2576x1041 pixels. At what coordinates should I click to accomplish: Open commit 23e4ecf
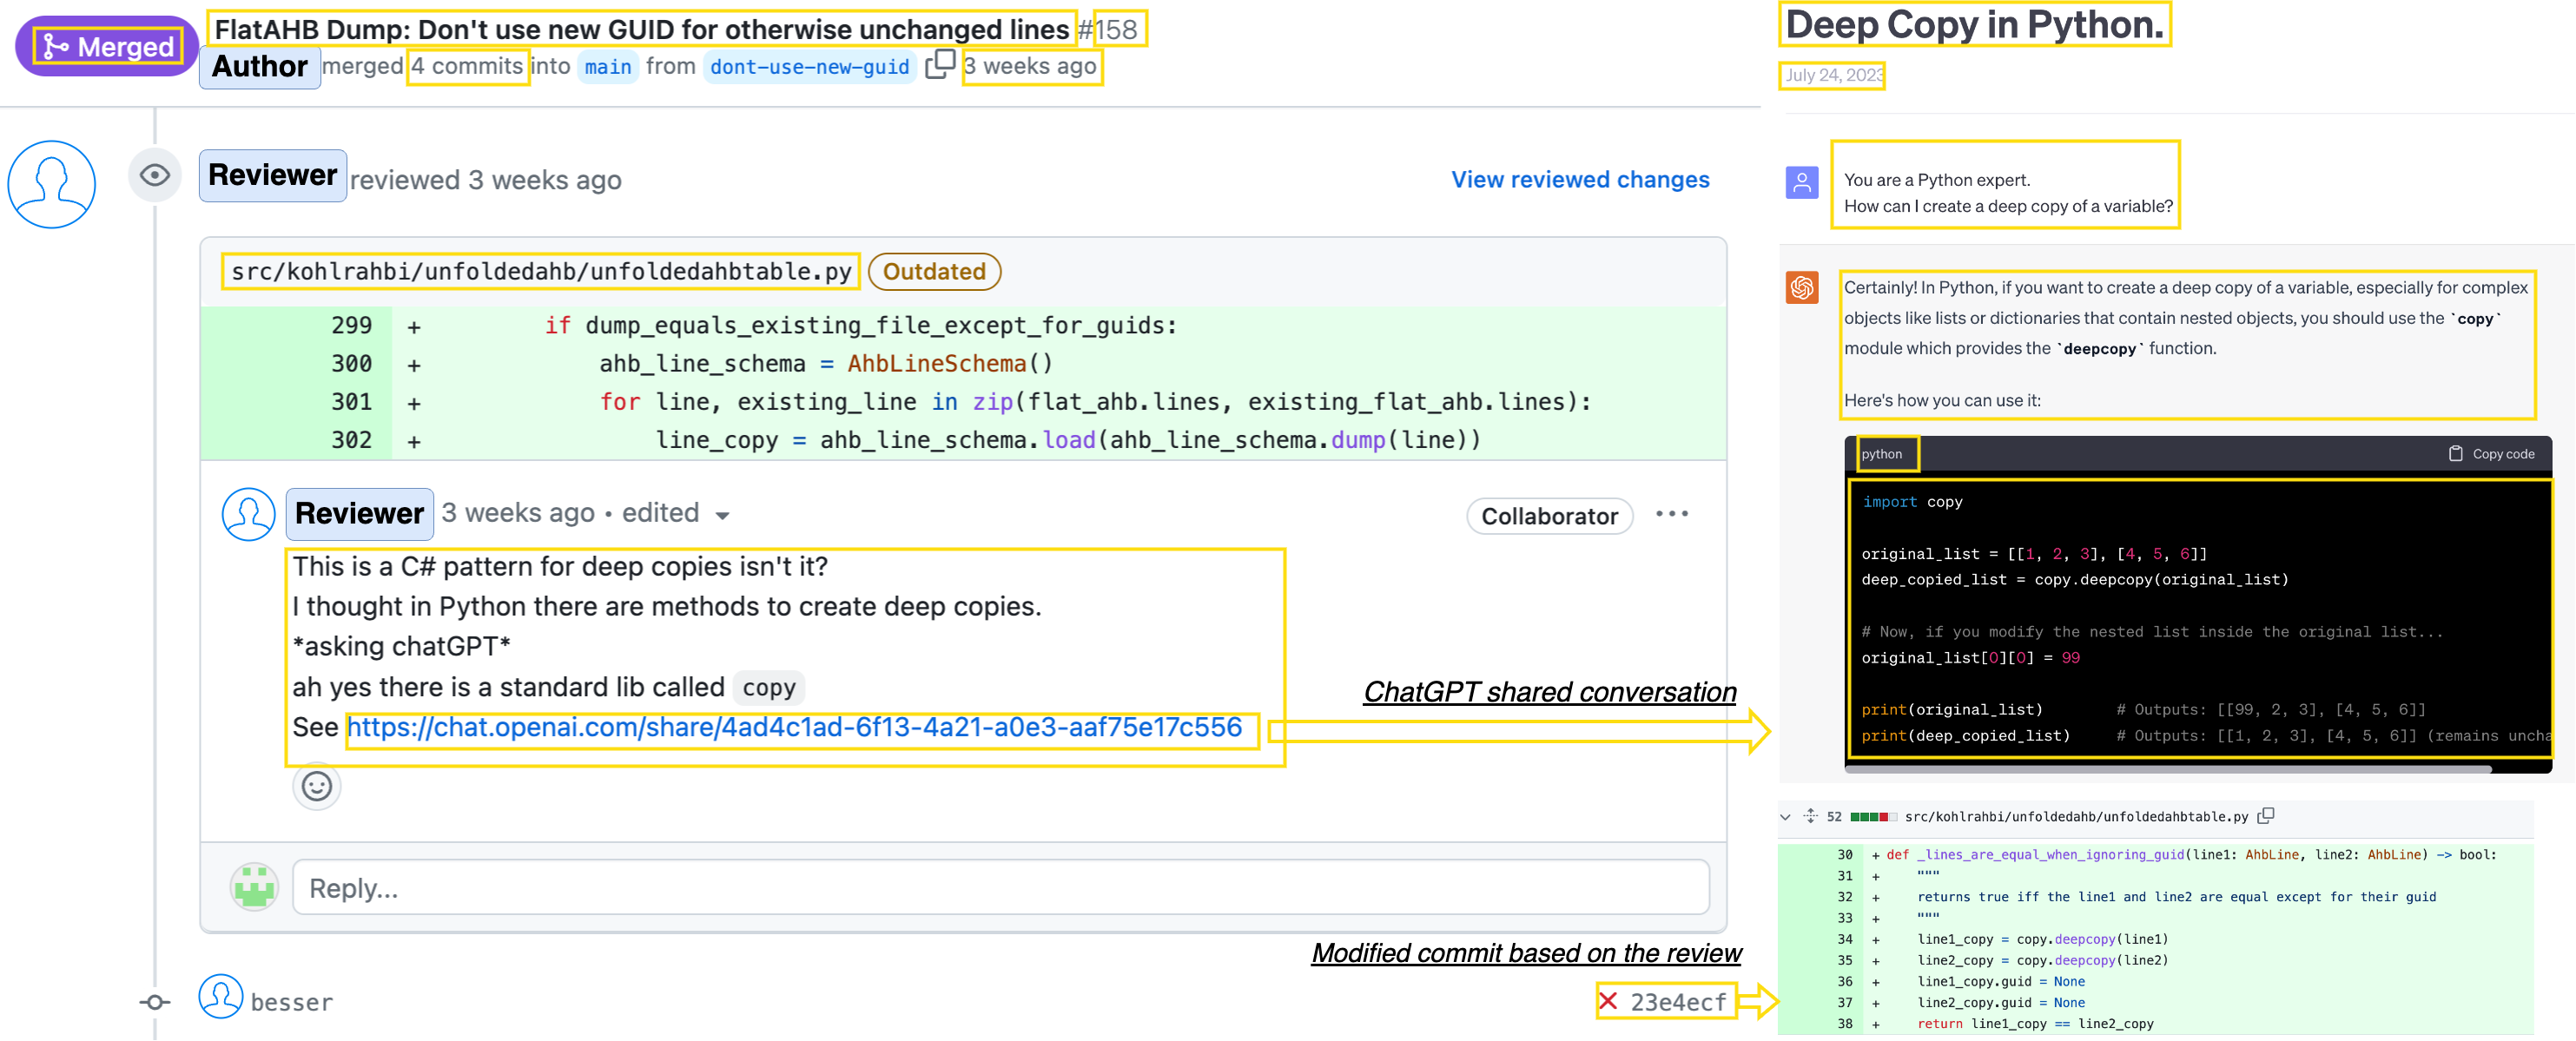point(1677,1002)
